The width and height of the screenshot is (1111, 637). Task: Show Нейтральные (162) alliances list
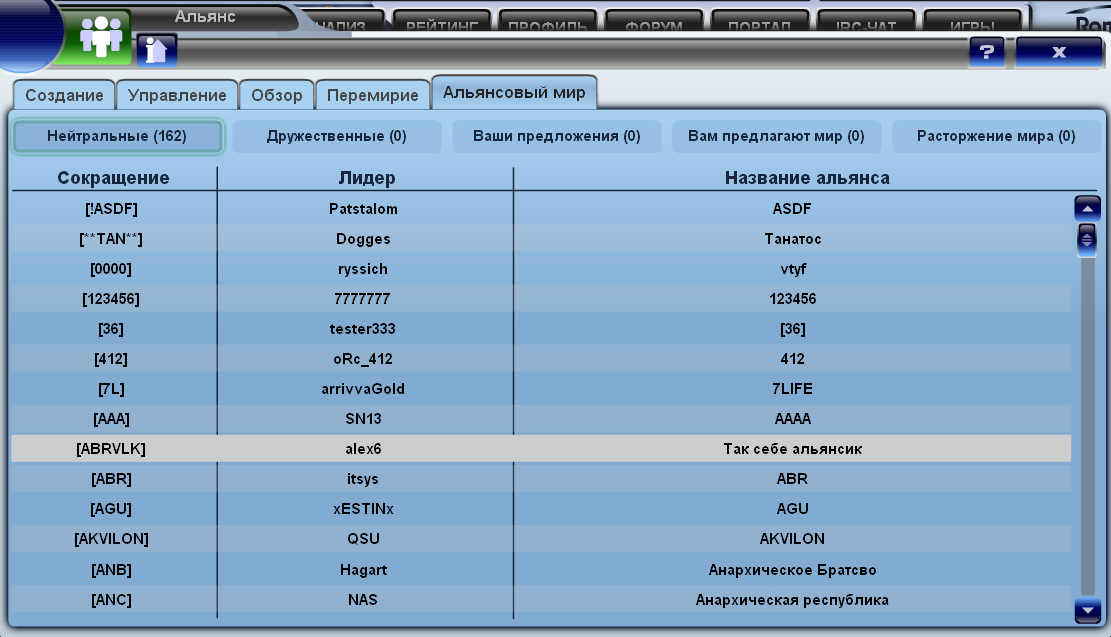coord(117,136)
